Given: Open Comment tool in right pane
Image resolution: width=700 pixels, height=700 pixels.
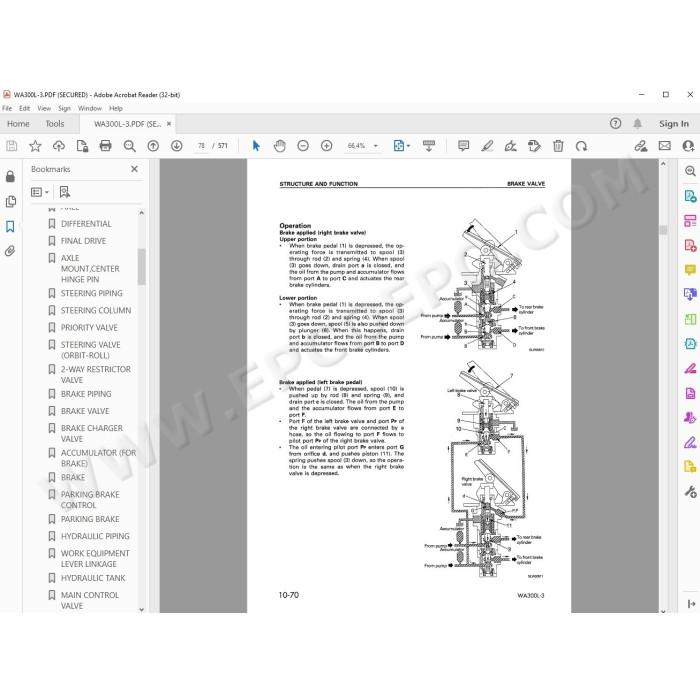Looking at the screenshot, I should coord(690,270).
